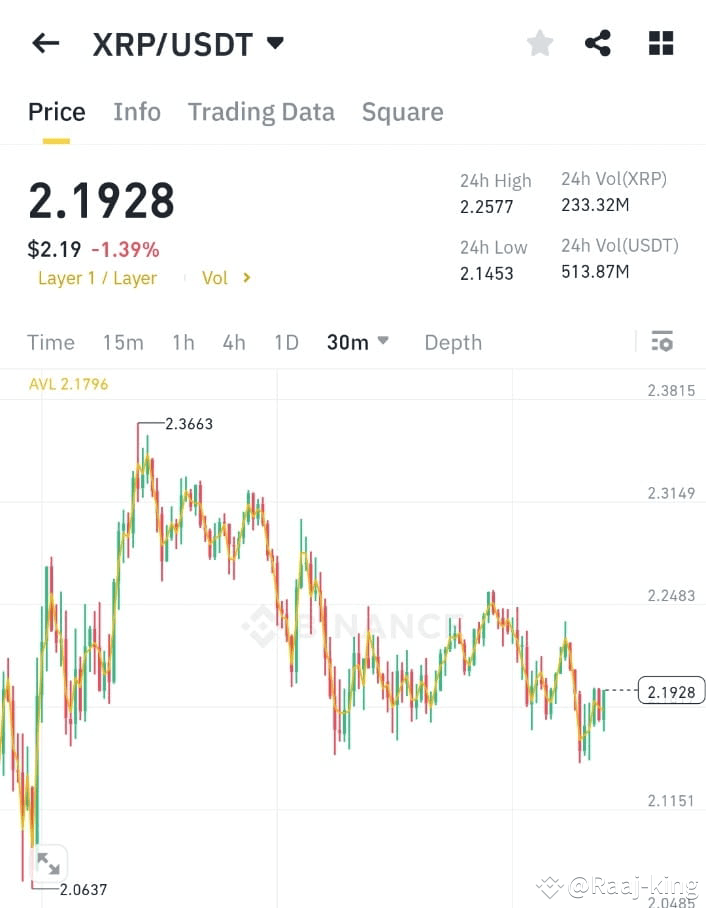
Task: Star XRP/USDT as a favorite
Action: (539, 42)
